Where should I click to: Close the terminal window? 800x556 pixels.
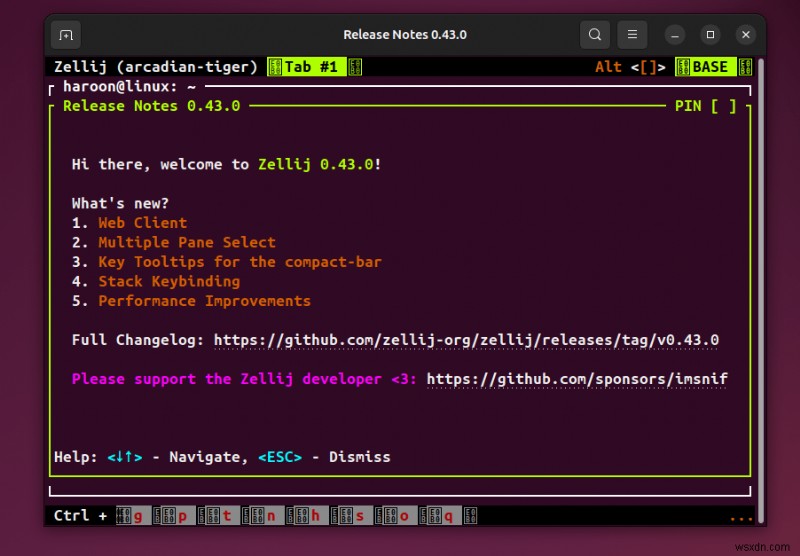(x=746, y=35)
